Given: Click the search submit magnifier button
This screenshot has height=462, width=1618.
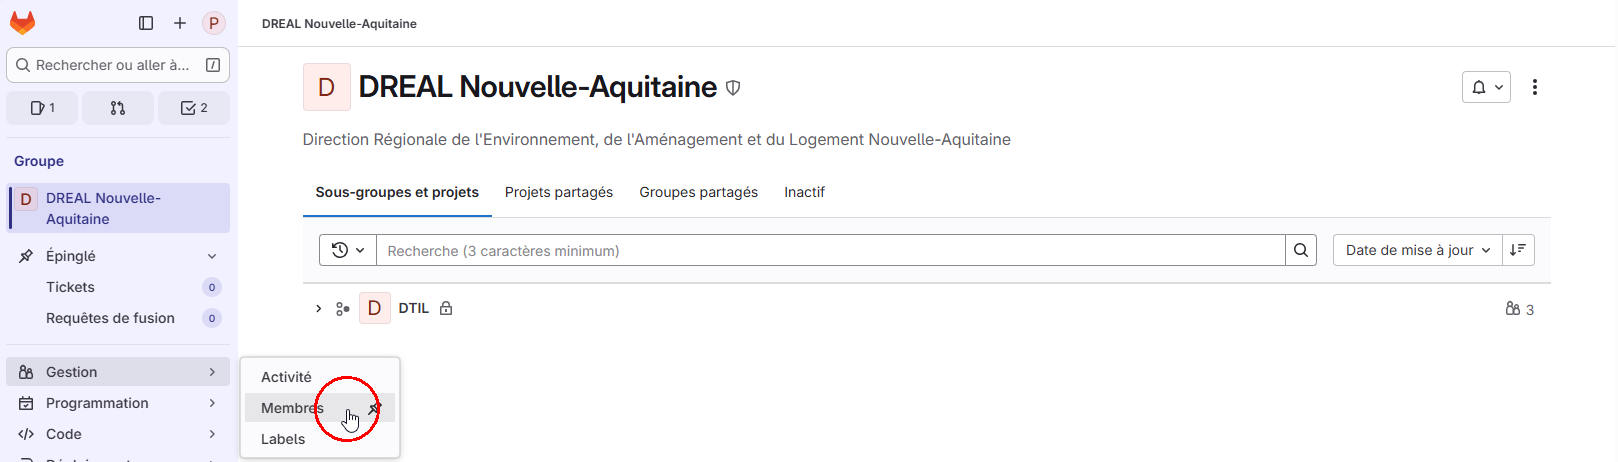Looking at the screenshot, I should (x=1300, y=250).
